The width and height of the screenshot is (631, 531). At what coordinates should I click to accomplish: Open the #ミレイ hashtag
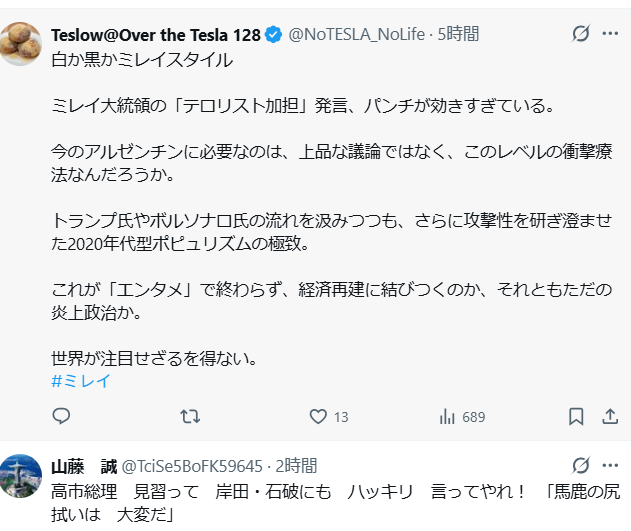pyautogui.click(x=80, y=381)
